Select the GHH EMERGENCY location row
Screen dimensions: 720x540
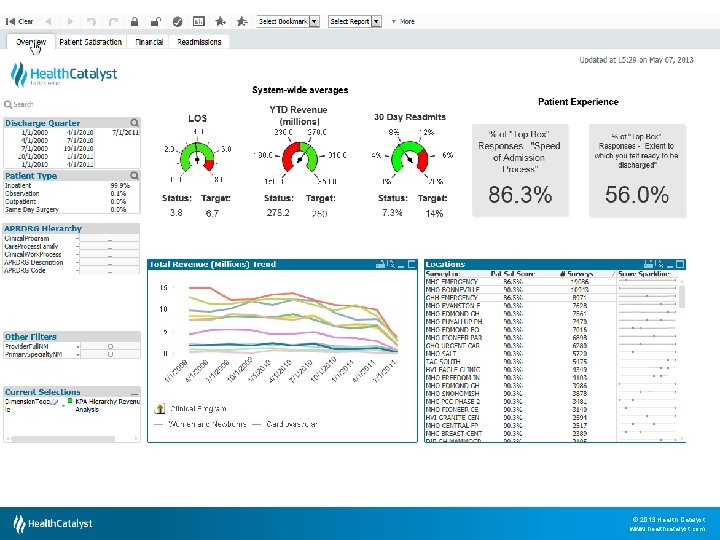[551, 298]
